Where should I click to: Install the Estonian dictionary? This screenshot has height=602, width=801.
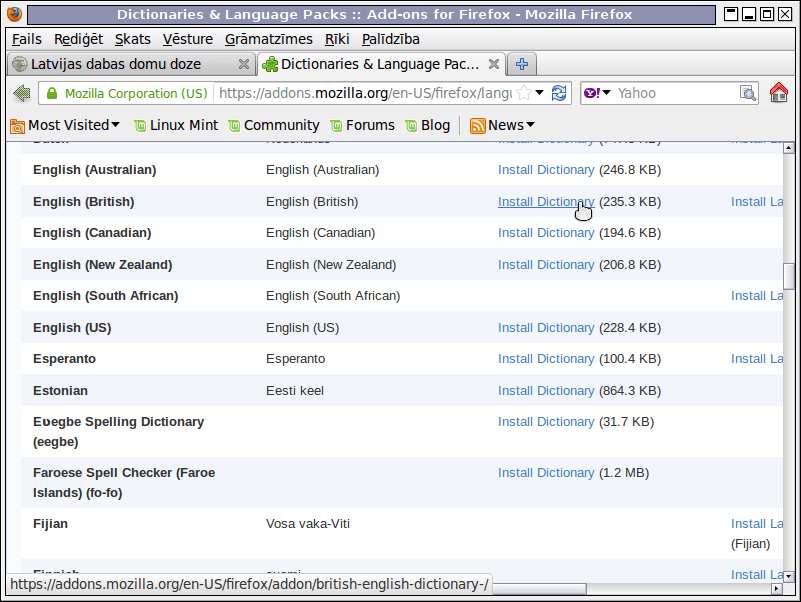[546, 391]
